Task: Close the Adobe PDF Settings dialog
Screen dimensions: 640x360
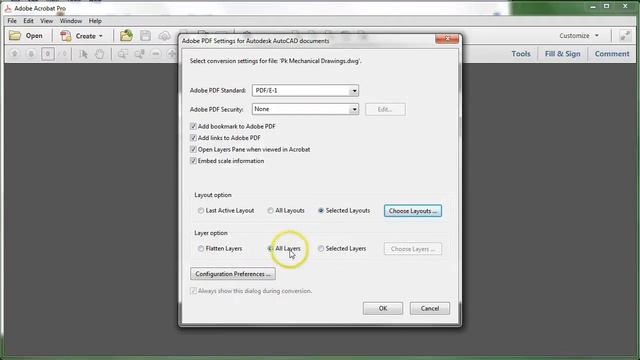Action: click(x=447, y=39)
